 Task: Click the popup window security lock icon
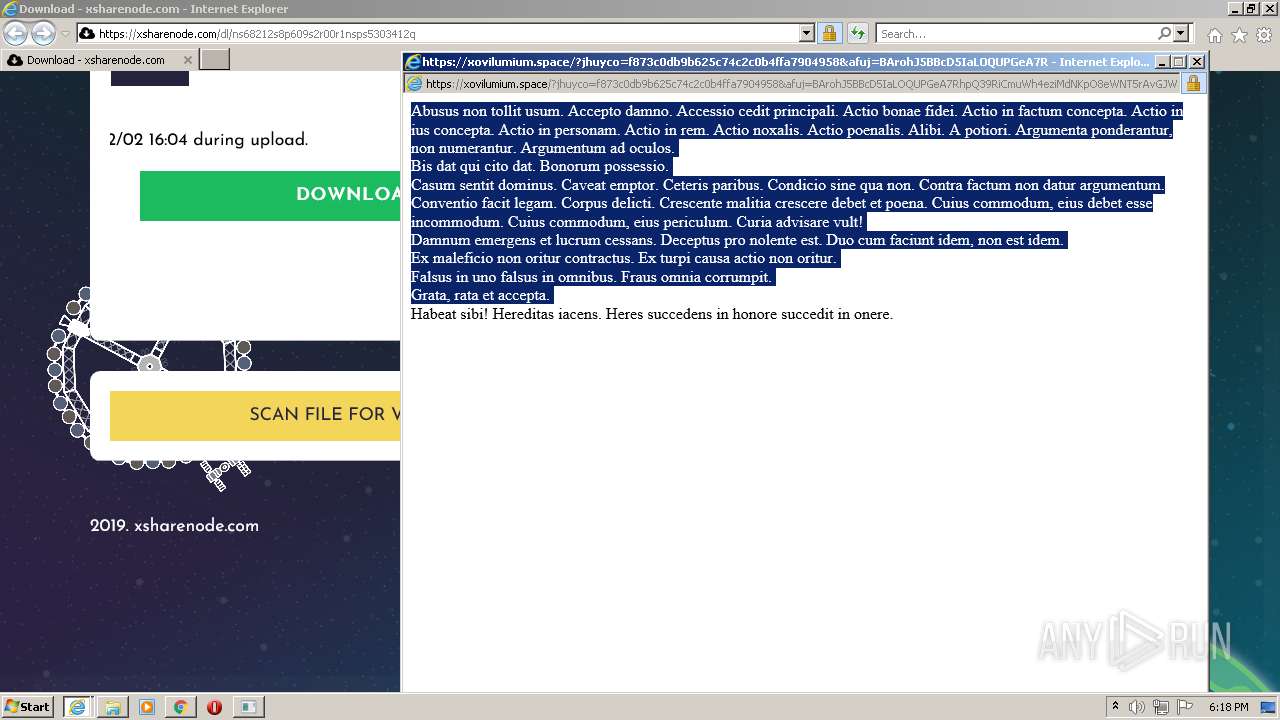(1193, 84)
